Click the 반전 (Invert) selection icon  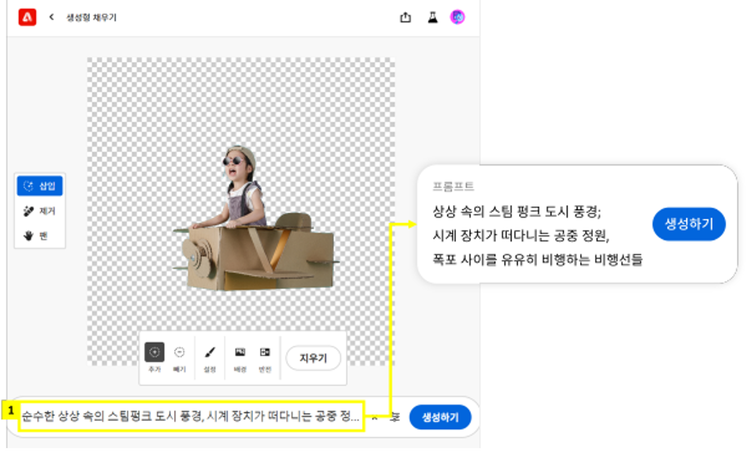click(265, 354)
